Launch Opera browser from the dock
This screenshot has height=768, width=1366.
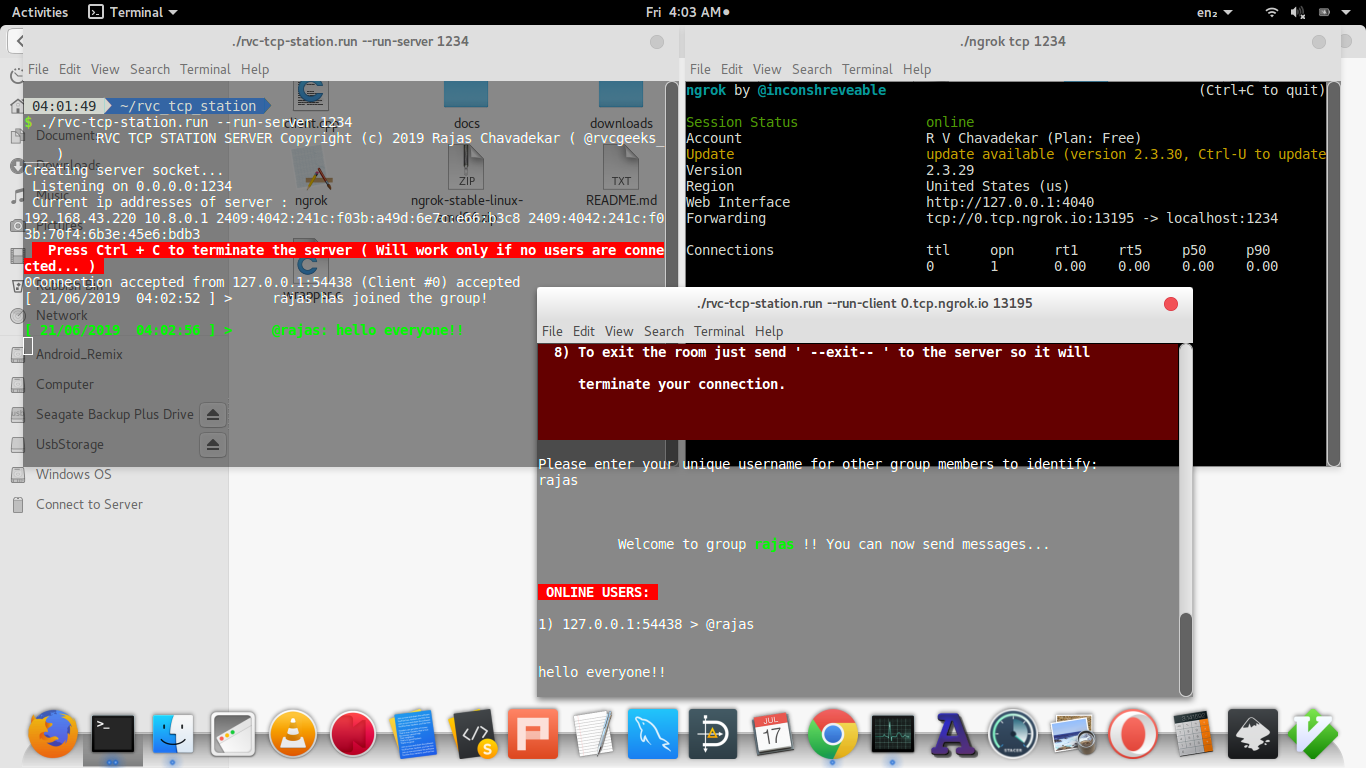pyautogui.click(x=1132, y=734)
